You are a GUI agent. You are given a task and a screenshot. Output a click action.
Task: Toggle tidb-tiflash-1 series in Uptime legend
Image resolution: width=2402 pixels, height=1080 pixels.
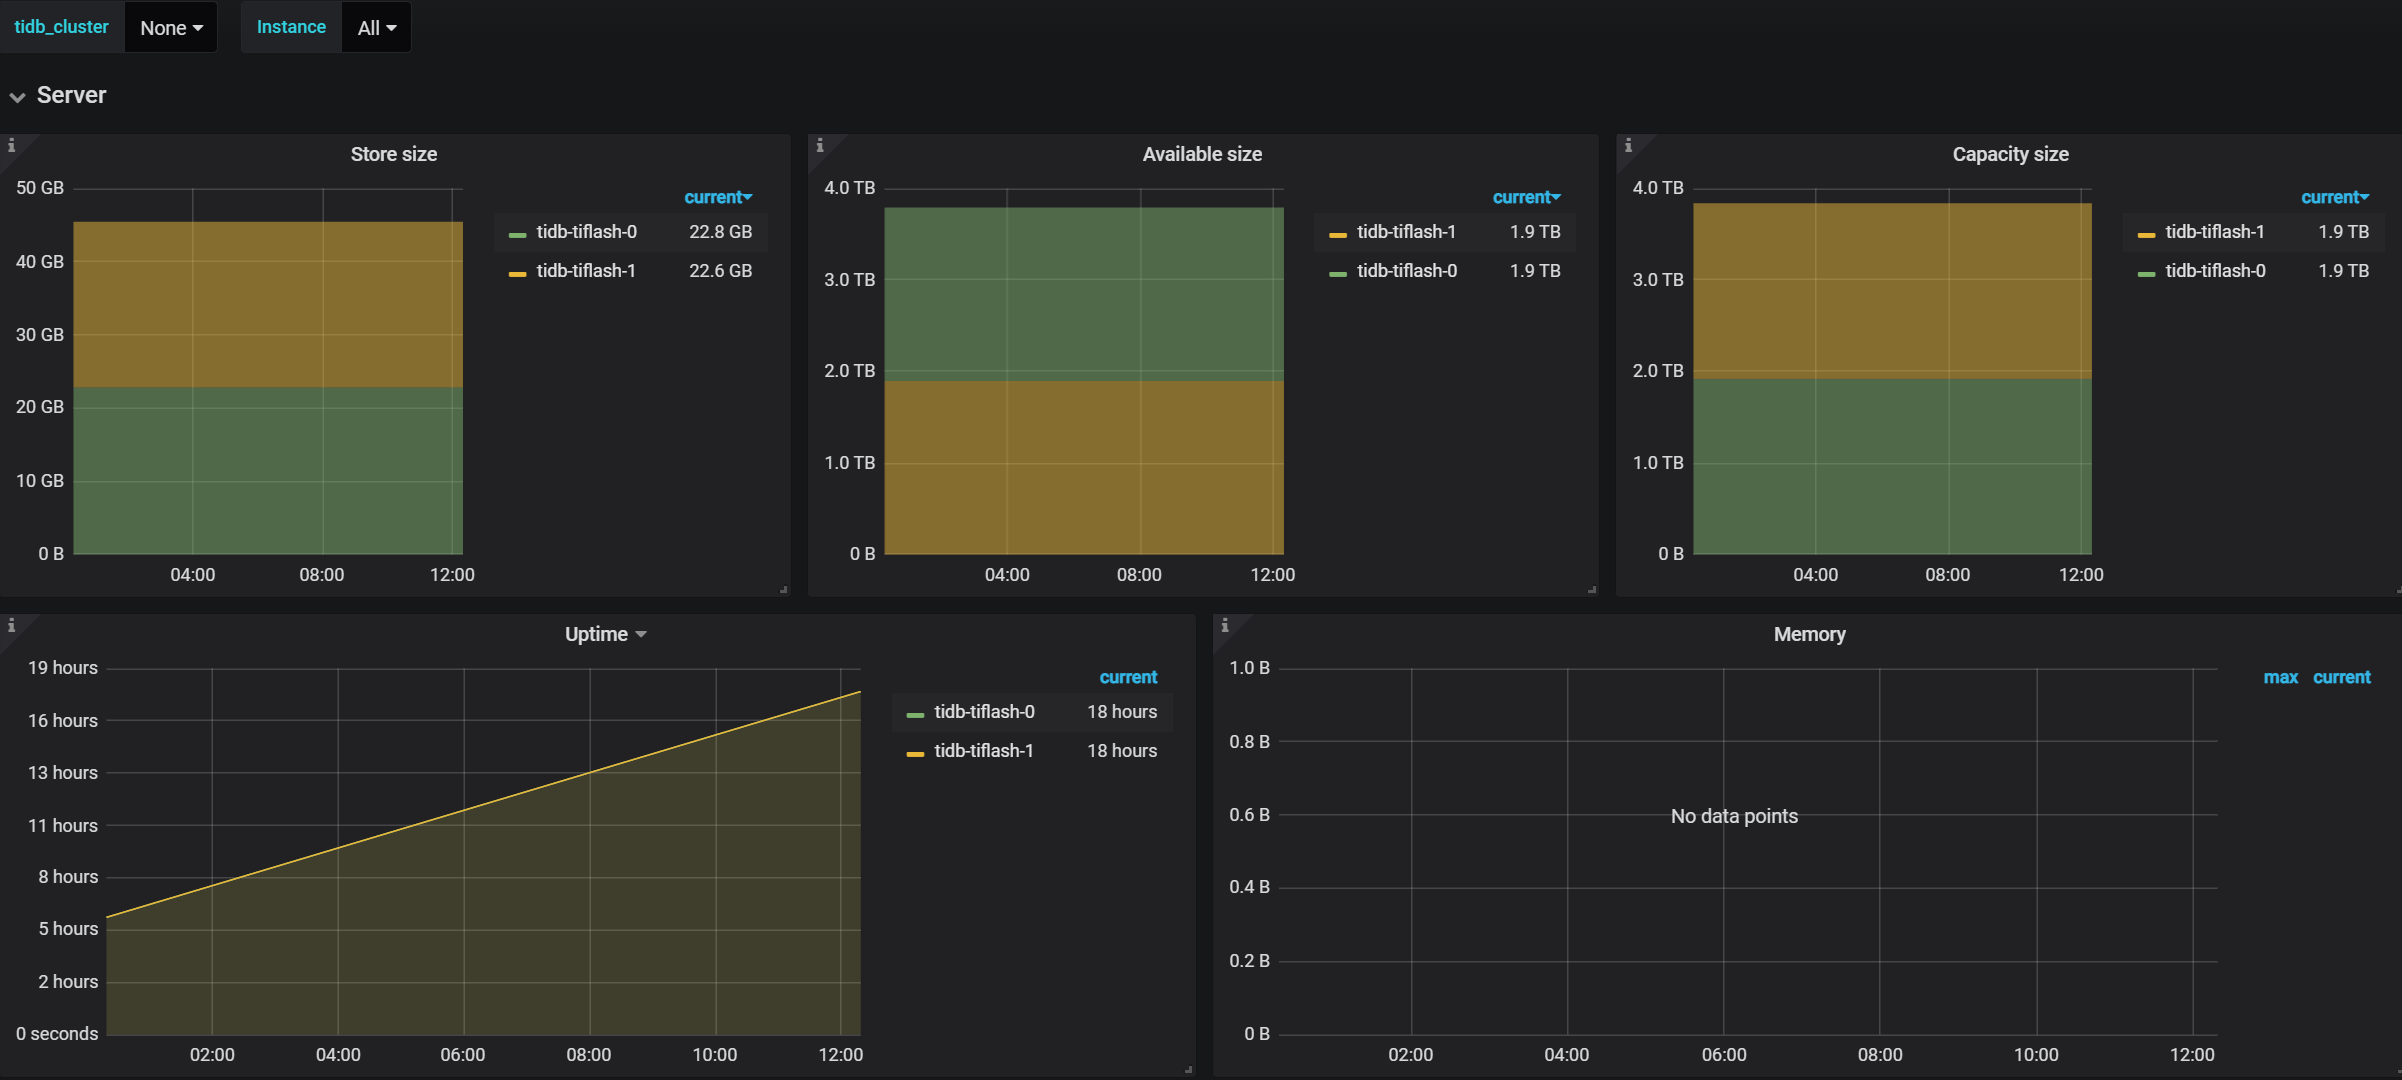click(x=983, y=751)
